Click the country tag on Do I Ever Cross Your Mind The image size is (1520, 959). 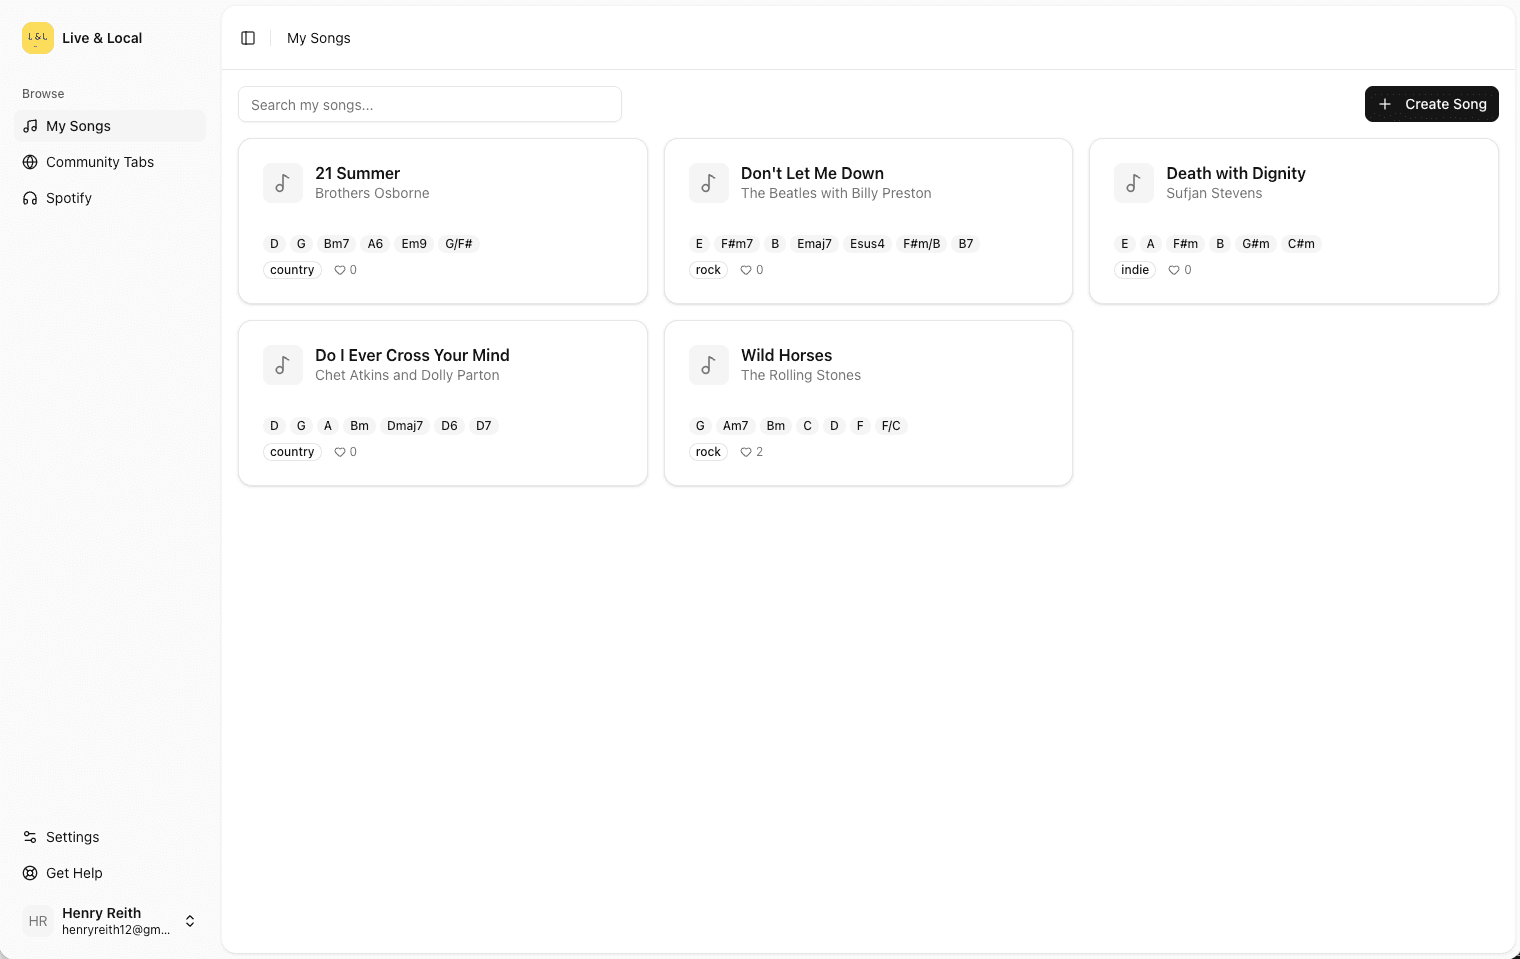(291, 452)
